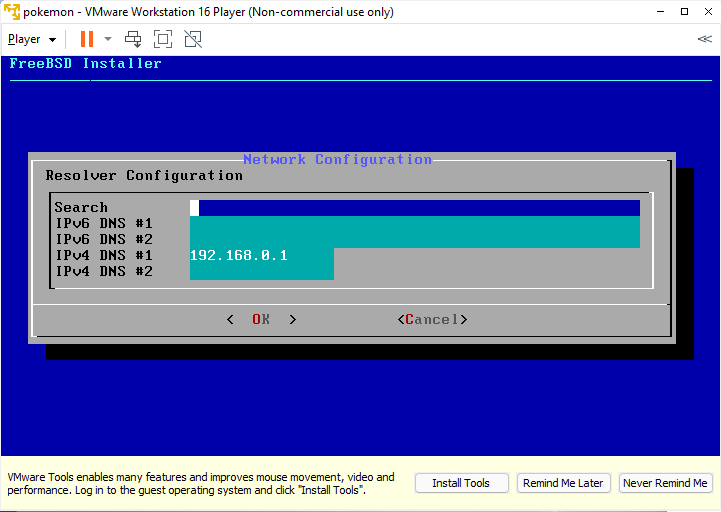This screenshot has height=512, width=721.
Task: Click the IPv4 DNS #1 label
Action: pyautogui.click(x=104, y=255)
